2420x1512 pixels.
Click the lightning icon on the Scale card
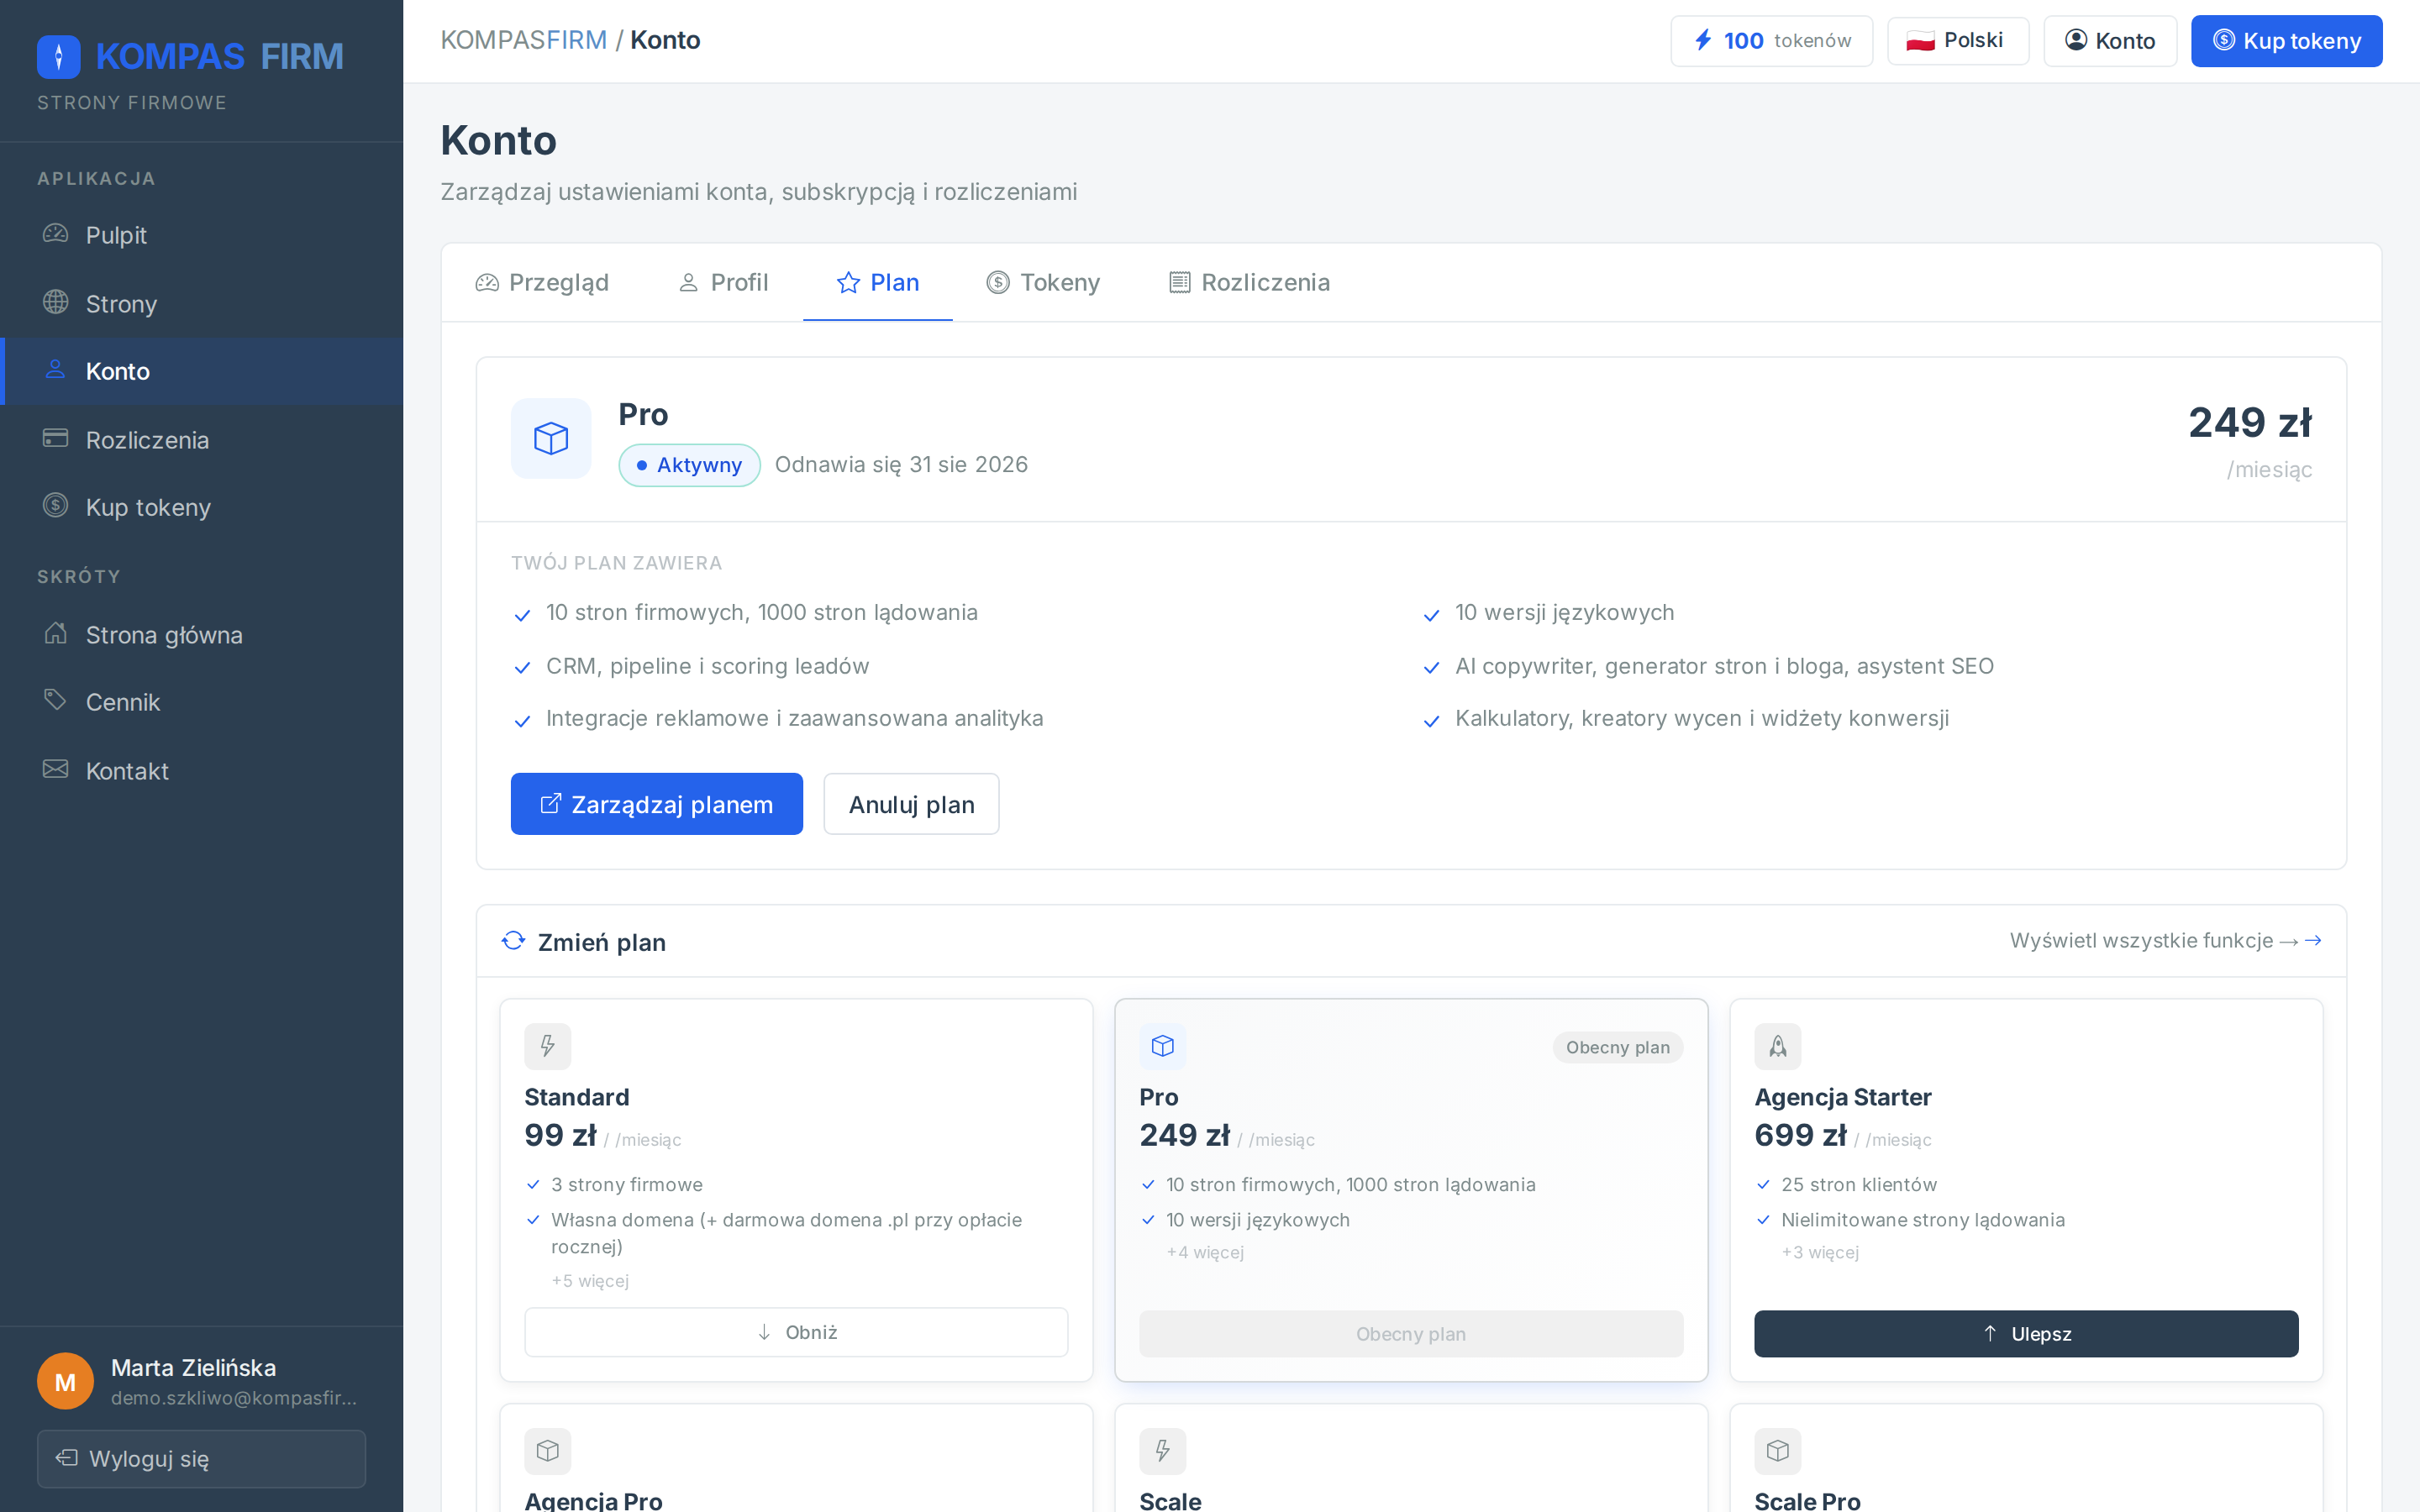[1163, 1451]
